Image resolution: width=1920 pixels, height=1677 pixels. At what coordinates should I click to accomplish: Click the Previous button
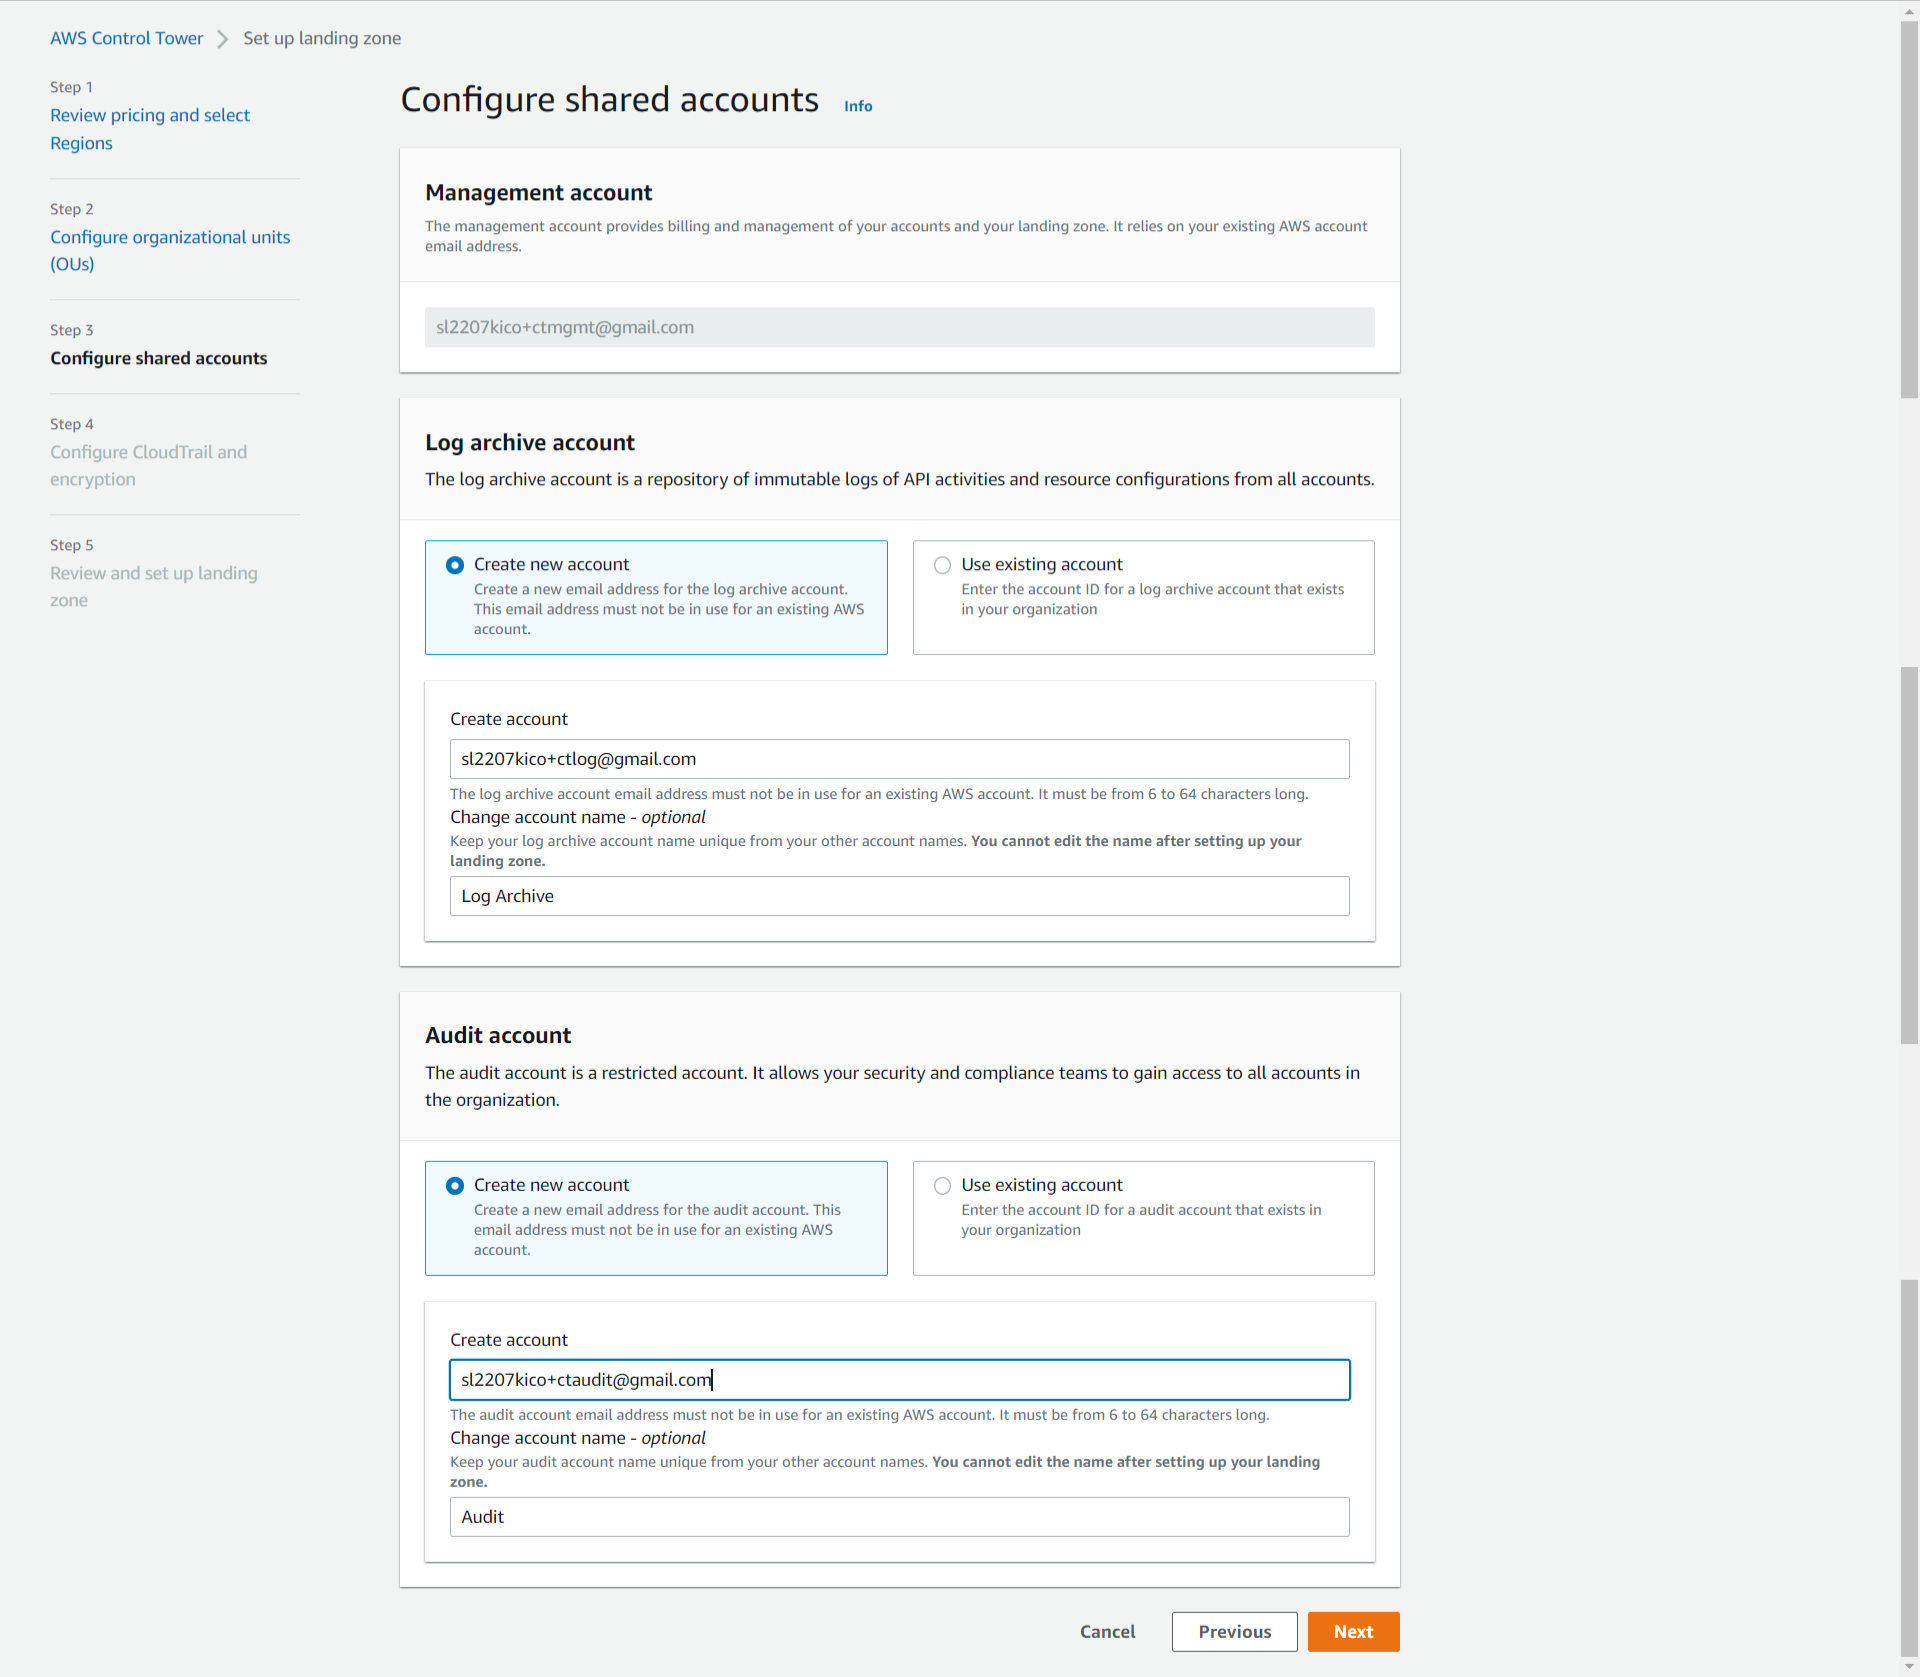pyautogui.click(x=1234, y=1632)
